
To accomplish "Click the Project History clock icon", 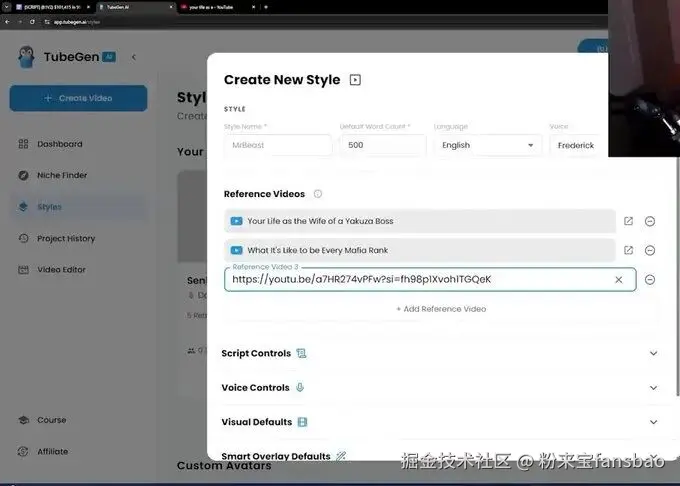I will pyautogui.click(x=23, y=238).
